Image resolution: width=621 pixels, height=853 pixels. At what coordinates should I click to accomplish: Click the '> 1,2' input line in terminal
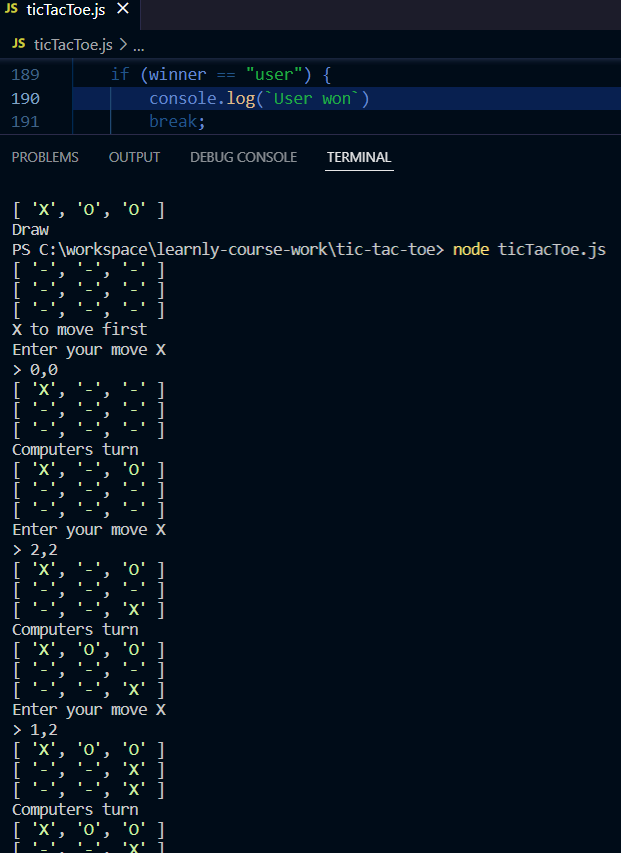pyautogui.click(x=35, y=730)
